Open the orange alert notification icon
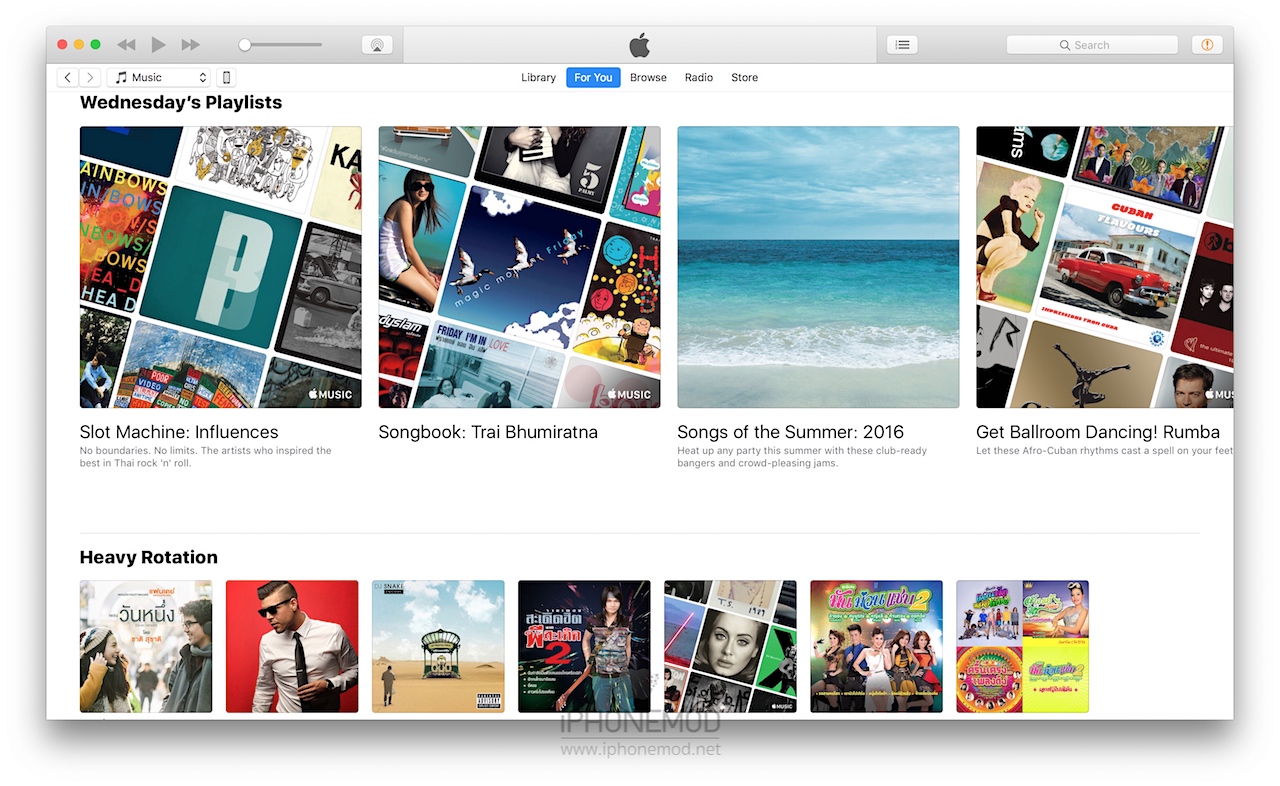 [x=1207, y=45]
